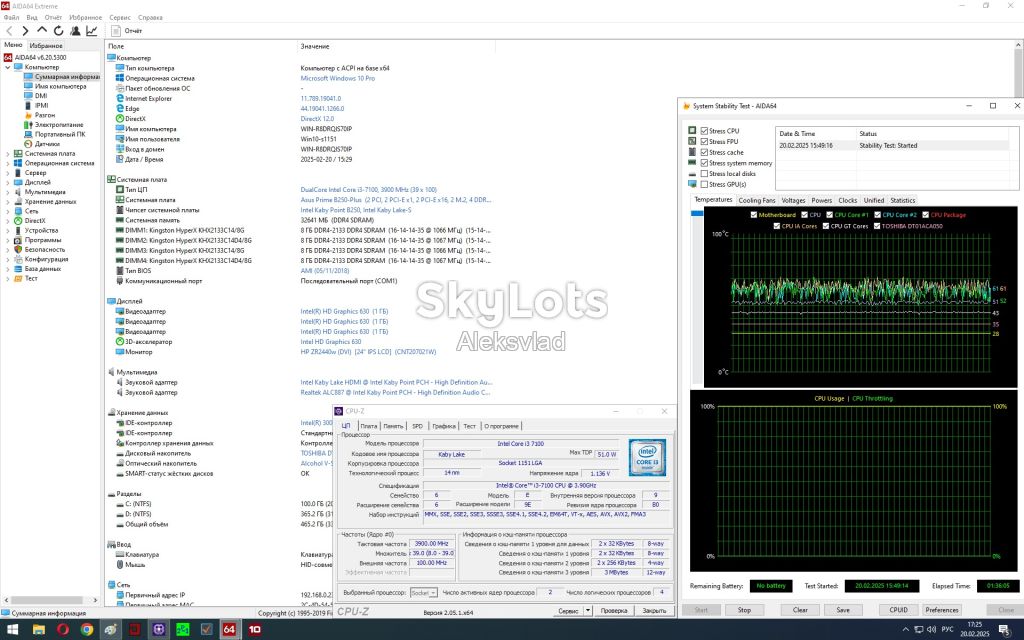
Task: Click the Save button in Stability Test
Action: 843,610
